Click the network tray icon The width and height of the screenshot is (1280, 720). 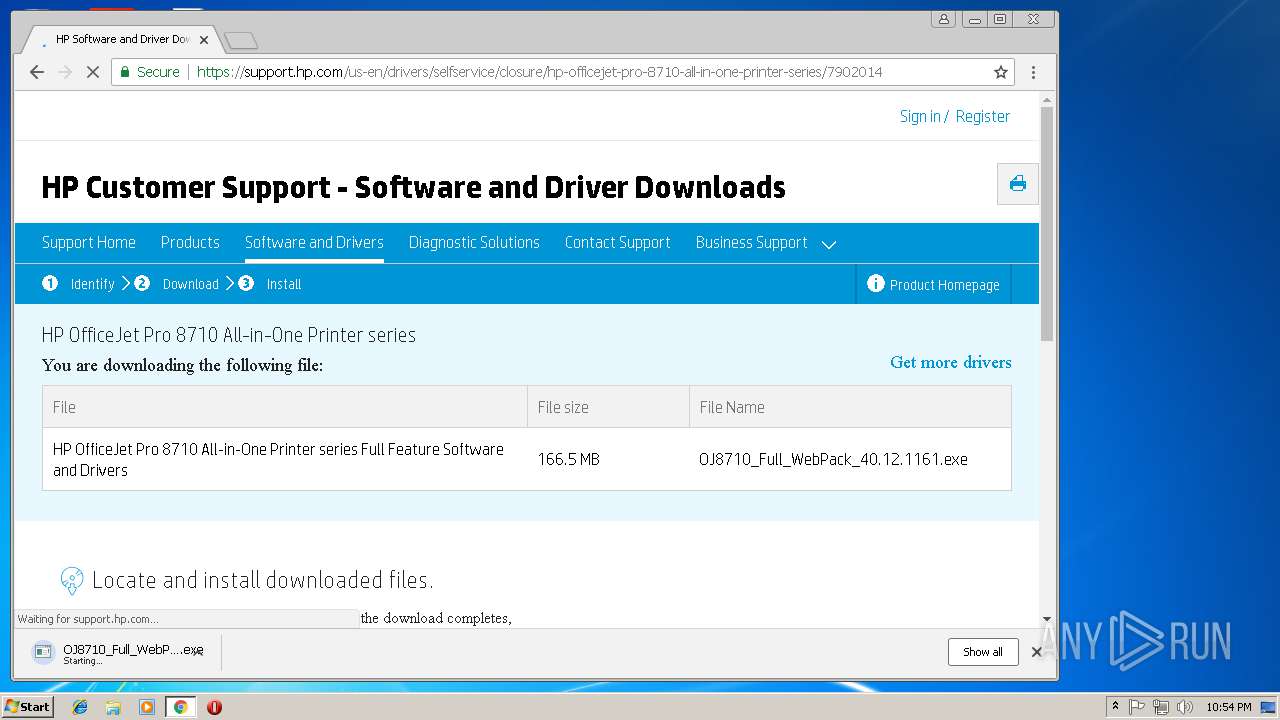pos(1160,707)
